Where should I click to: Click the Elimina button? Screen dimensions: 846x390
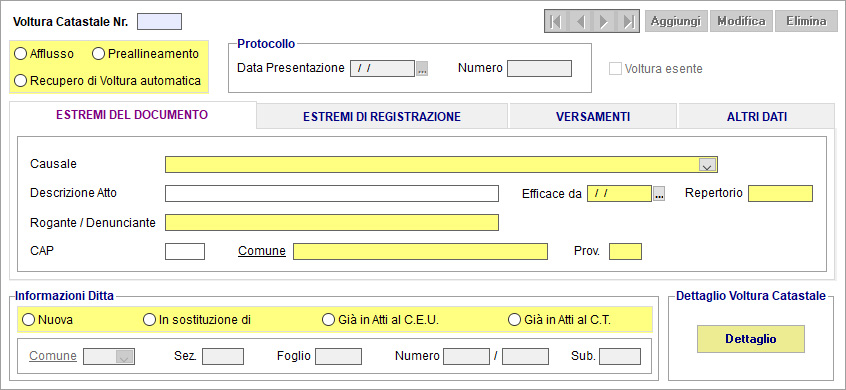pos(807,22)
